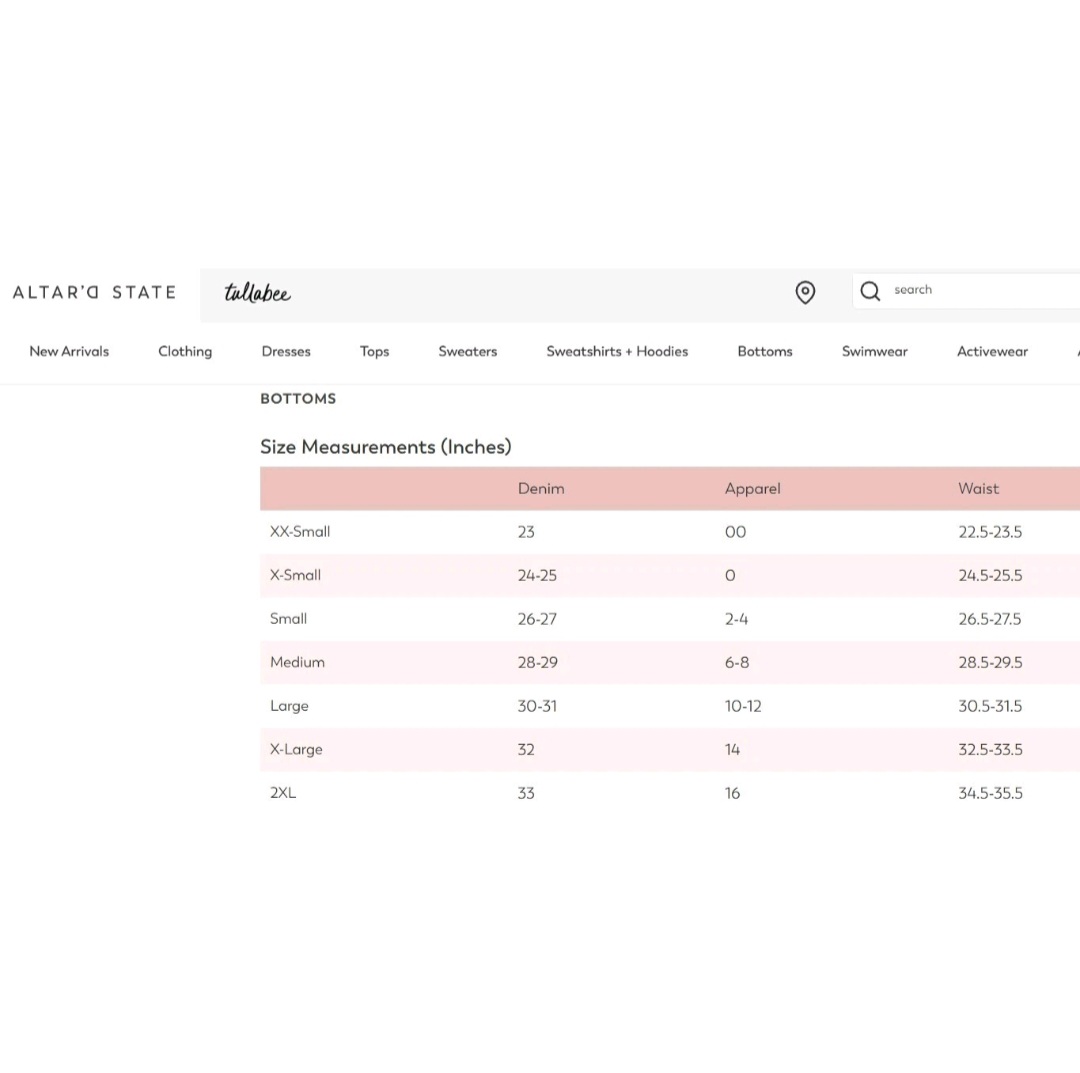Click the magnifying glass search icon
This screenshot has height=1073, width=1080.
(x=870, y=291)
